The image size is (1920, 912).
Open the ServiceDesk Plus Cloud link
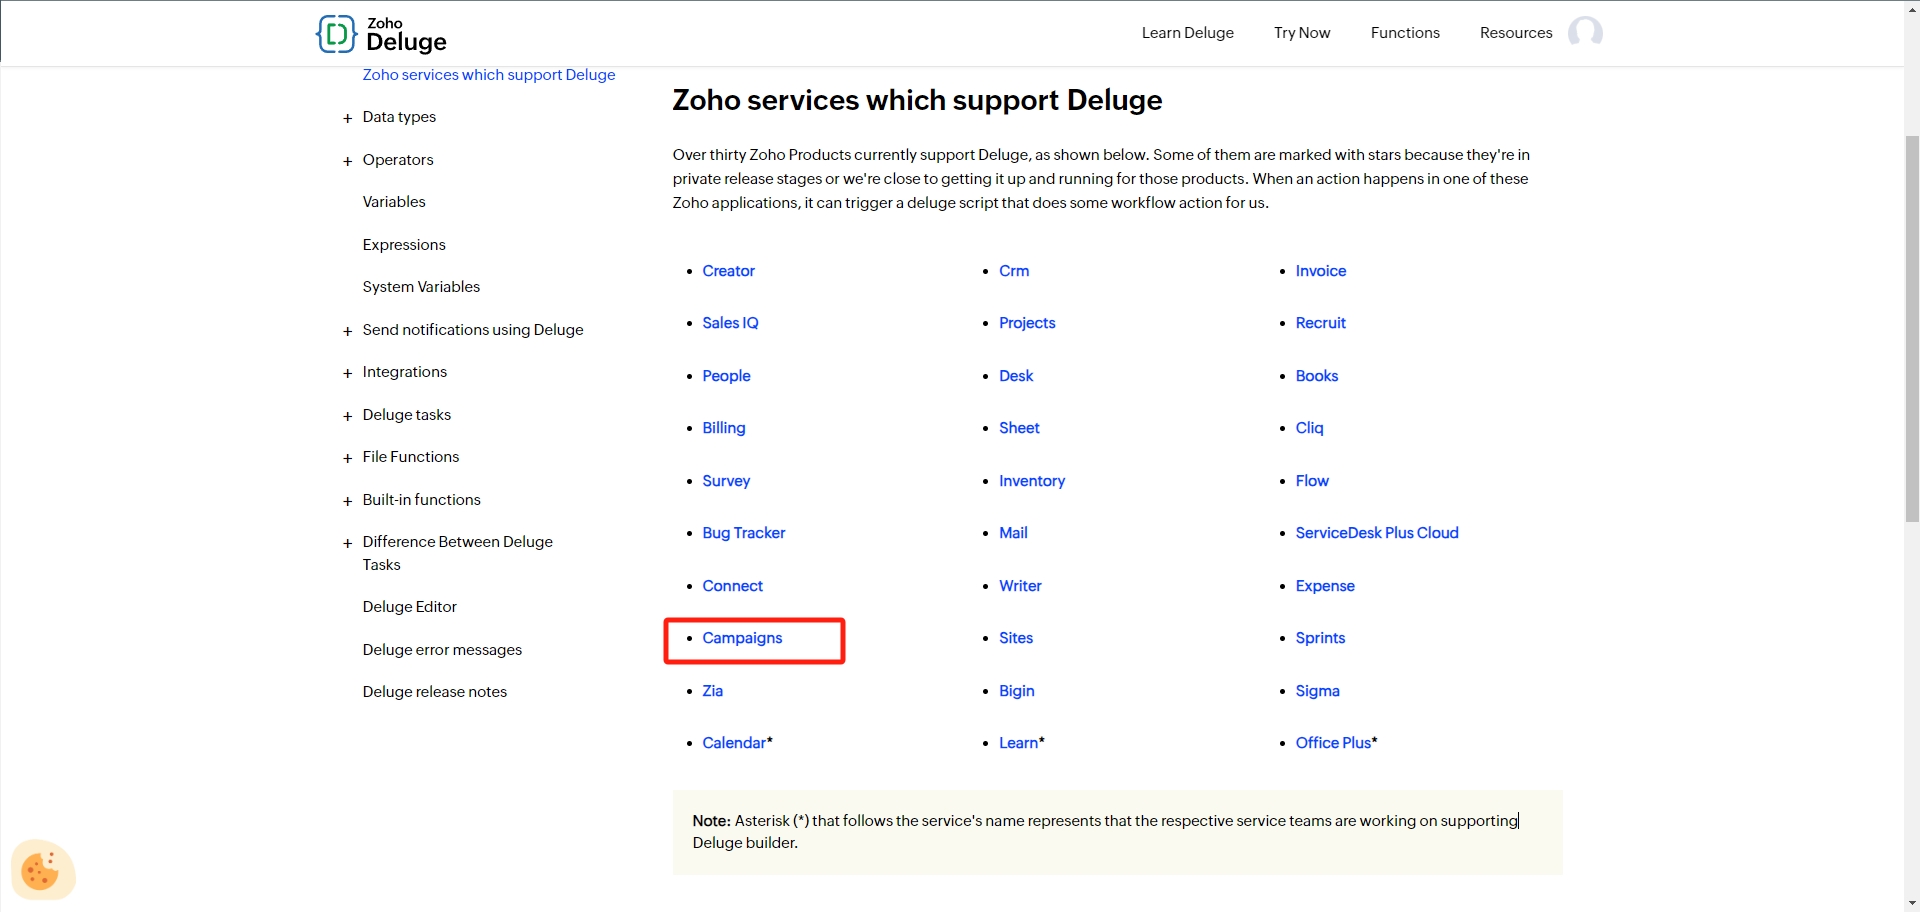pyautogui.click(x=1377, y=533)
